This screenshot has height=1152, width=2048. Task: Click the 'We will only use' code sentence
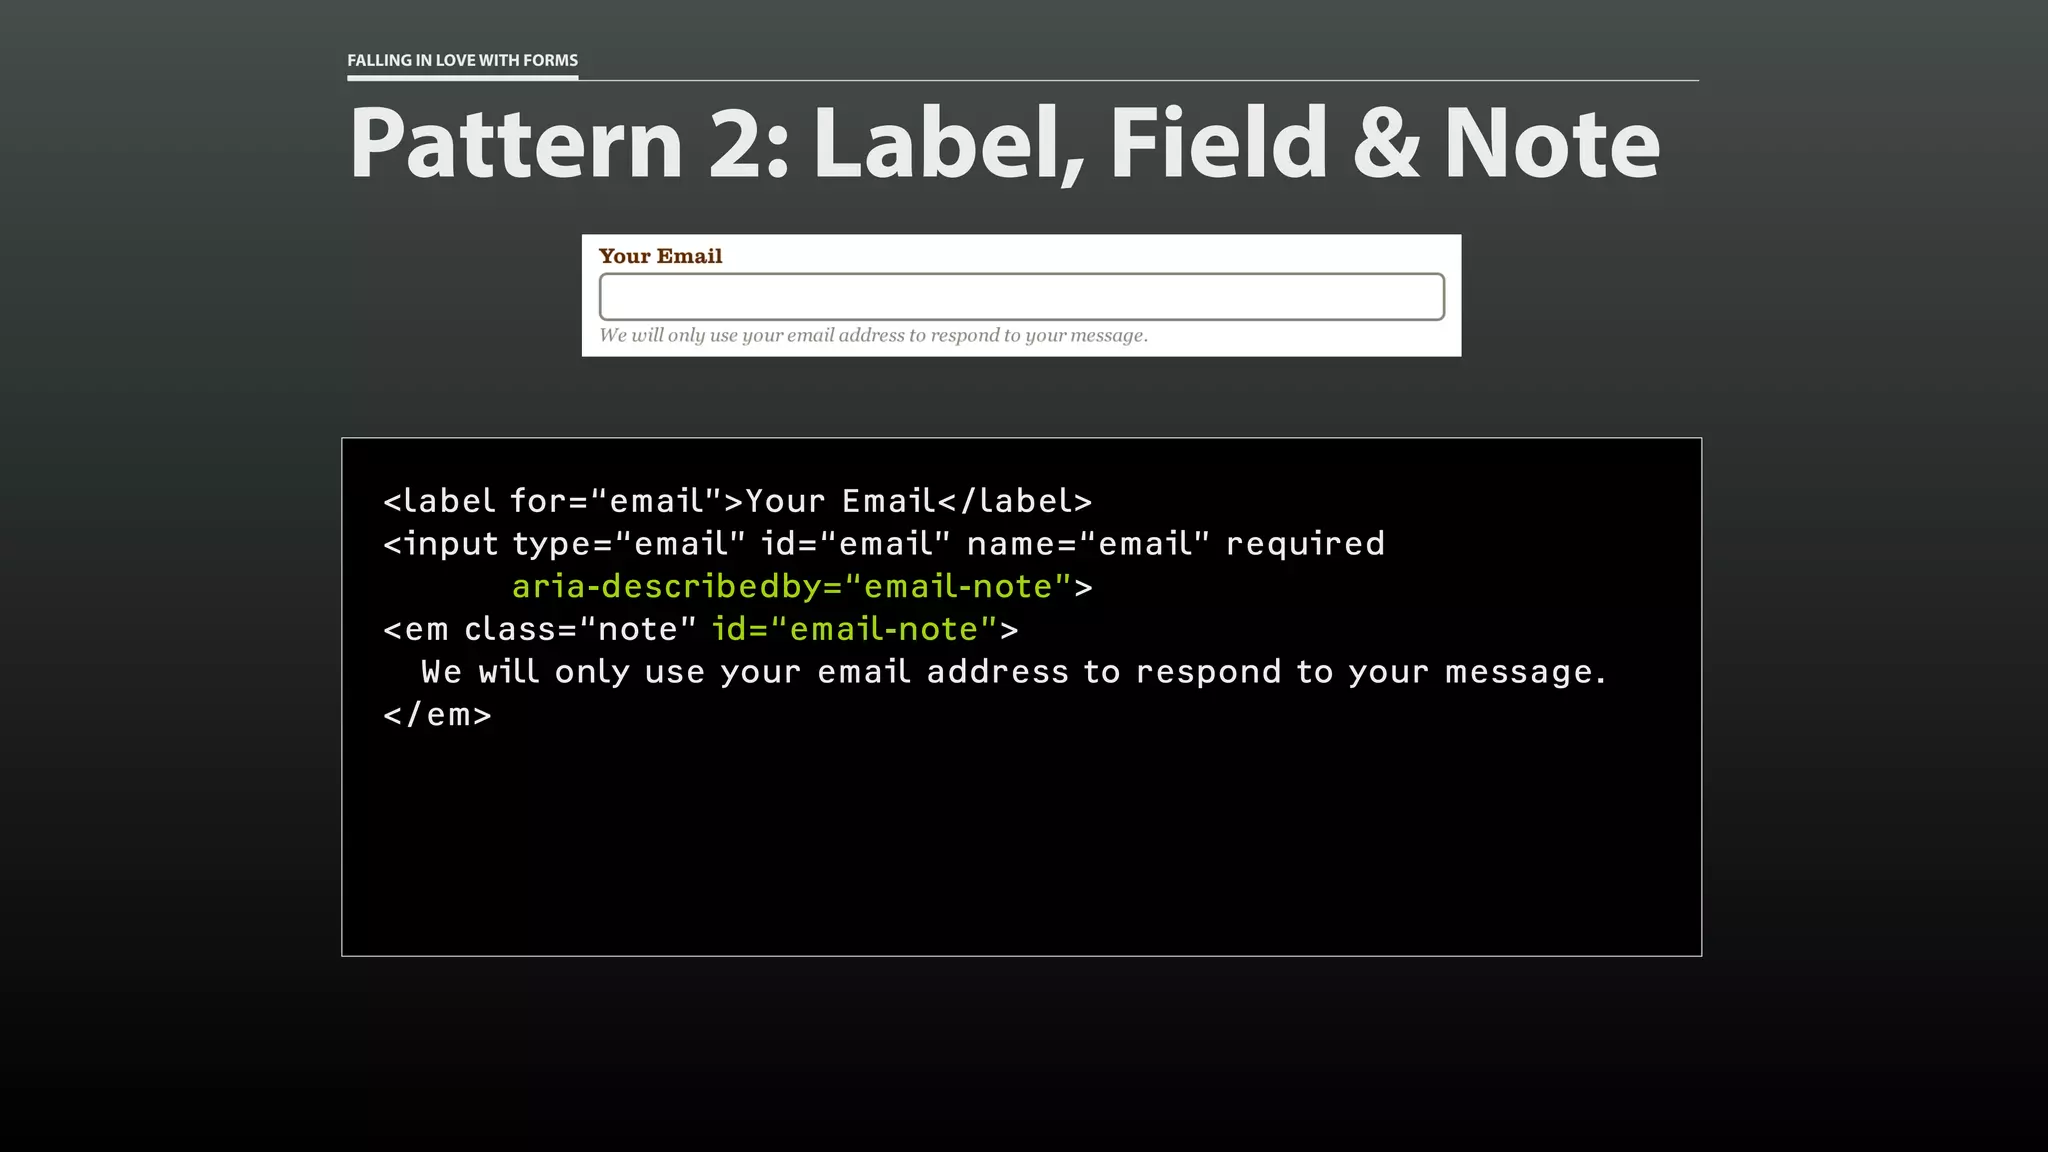[1013, 672]
